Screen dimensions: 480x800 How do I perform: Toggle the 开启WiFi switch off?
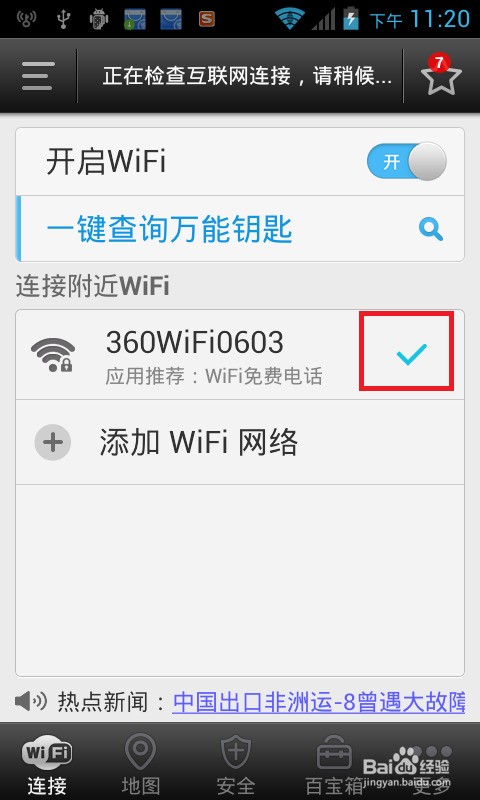pos(407,161)
